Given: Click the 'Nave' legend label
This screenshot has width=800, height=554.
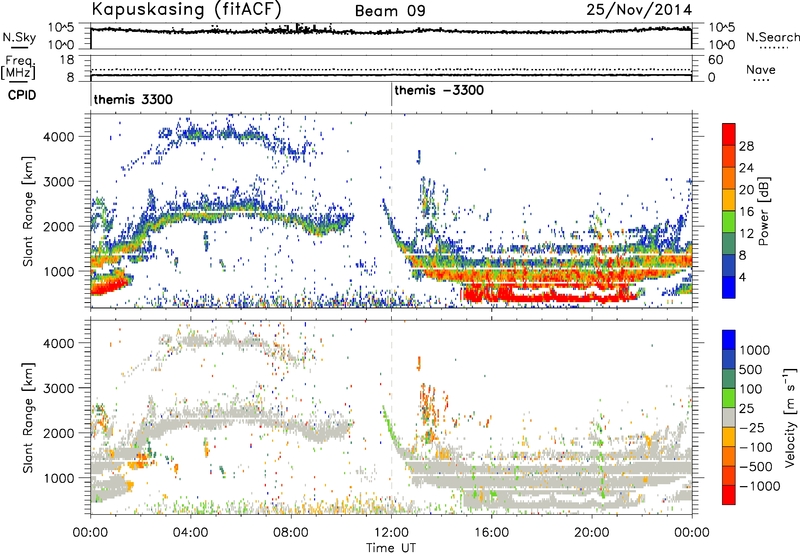Looking at the screenshot, I should [761, 69].
